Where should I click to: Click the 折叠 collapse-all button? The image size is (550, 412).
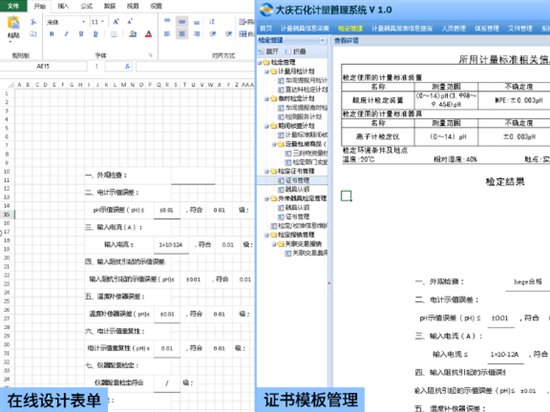click(295, 52)
